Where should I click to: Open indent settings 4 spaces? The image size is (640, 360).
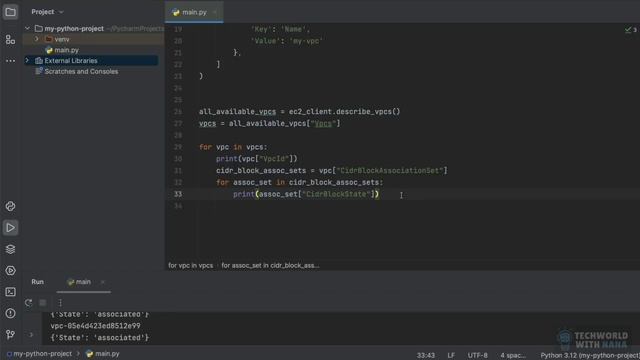(513, 355)
